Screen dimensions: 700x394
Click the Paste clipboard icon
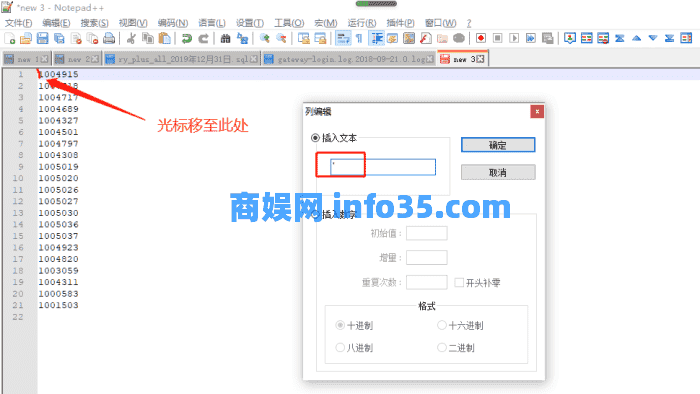point(165,39)
